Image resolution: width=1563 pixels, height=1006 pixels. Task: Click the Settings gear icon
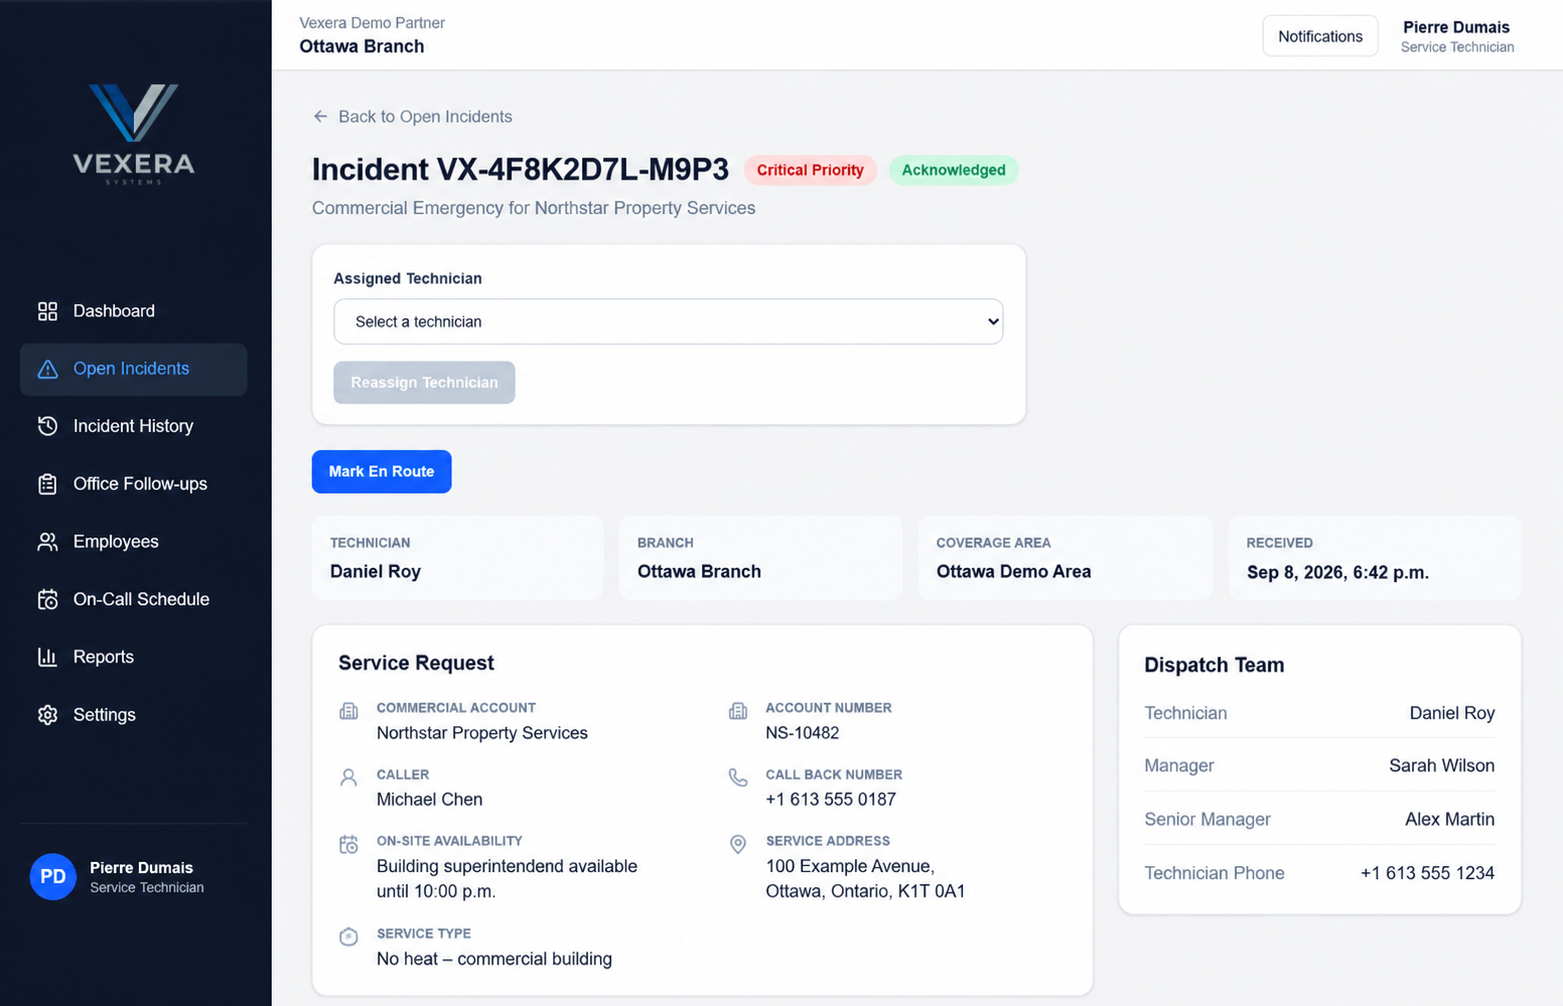[47, 715]
